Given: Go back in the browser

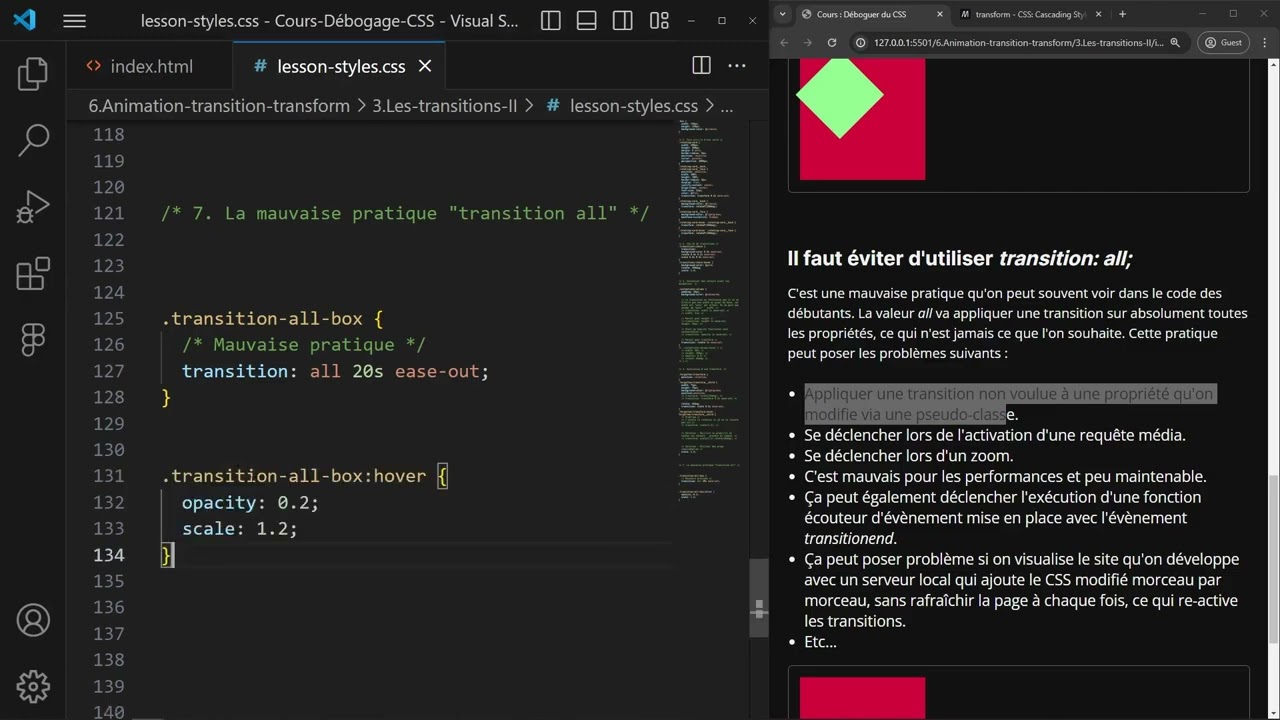Looking at the screenshot, I should 783,42.
